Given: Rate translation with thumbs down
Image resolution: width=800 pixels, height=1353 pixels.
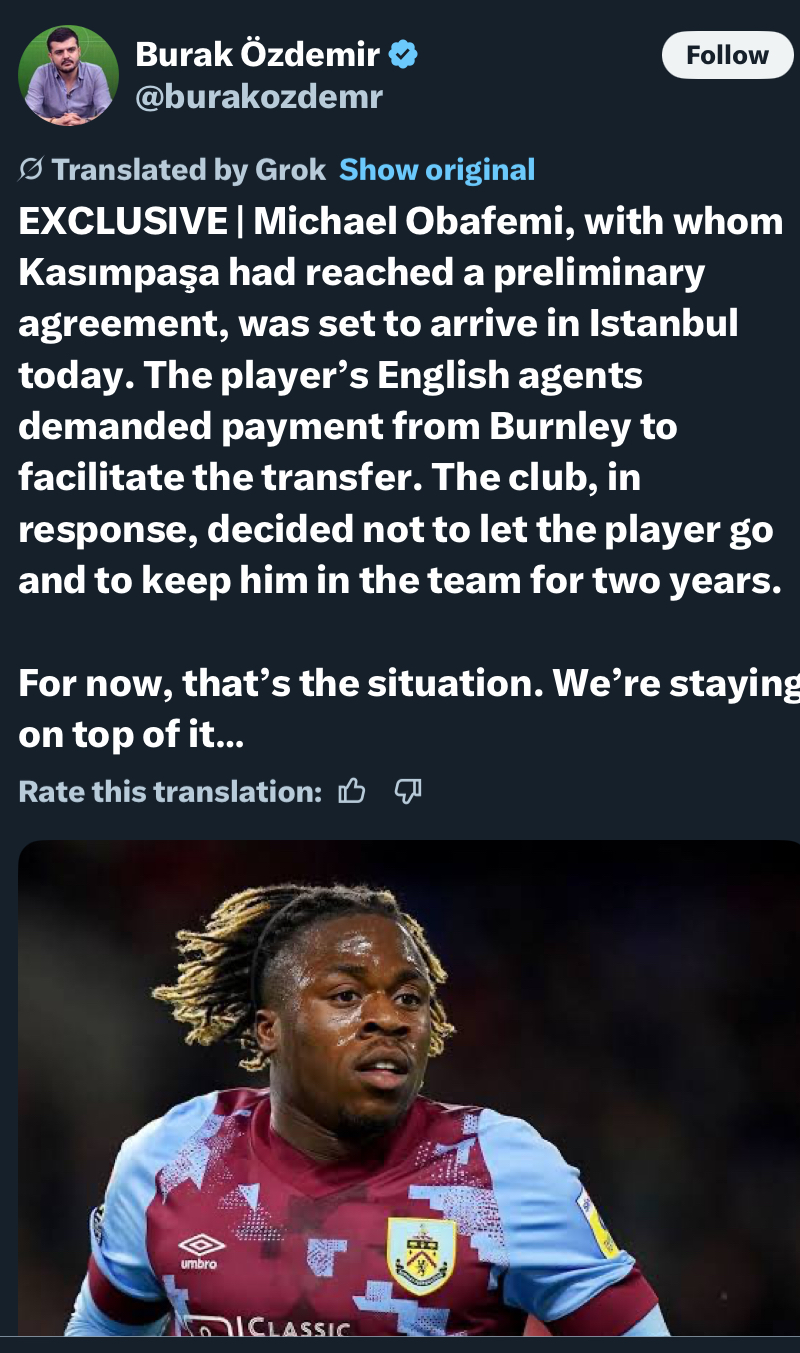Looking at the screenshot, I should pyautogui.click(x=408, y=792).
